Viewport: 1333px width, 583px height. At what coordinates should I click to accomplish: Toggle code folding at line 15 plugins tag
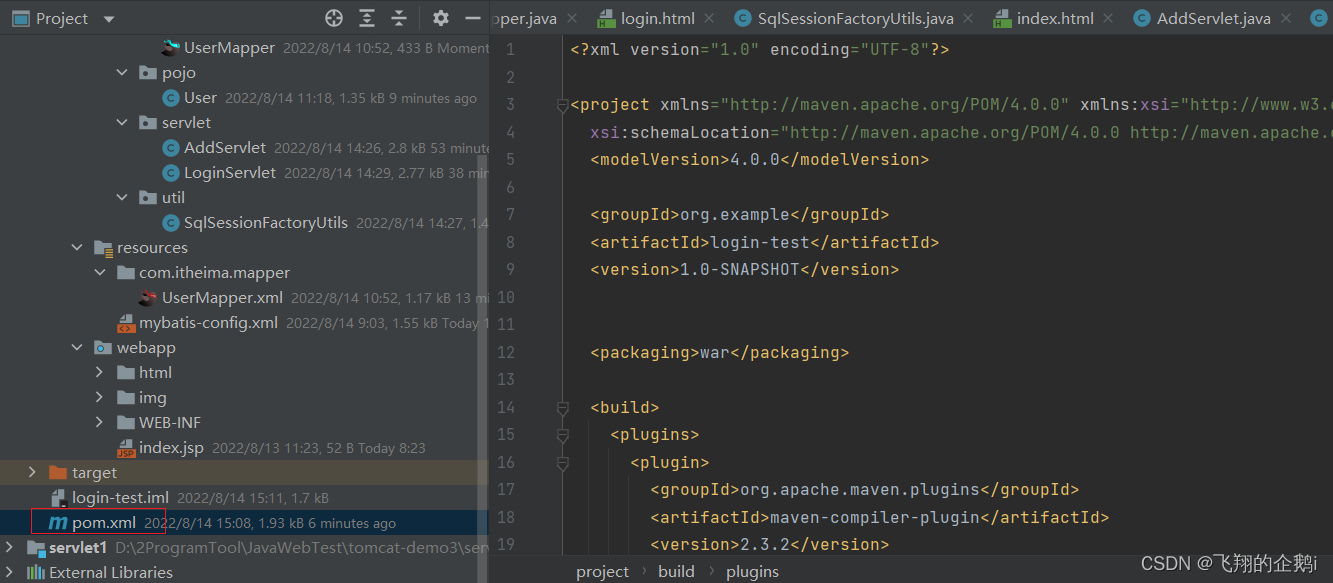563,434
